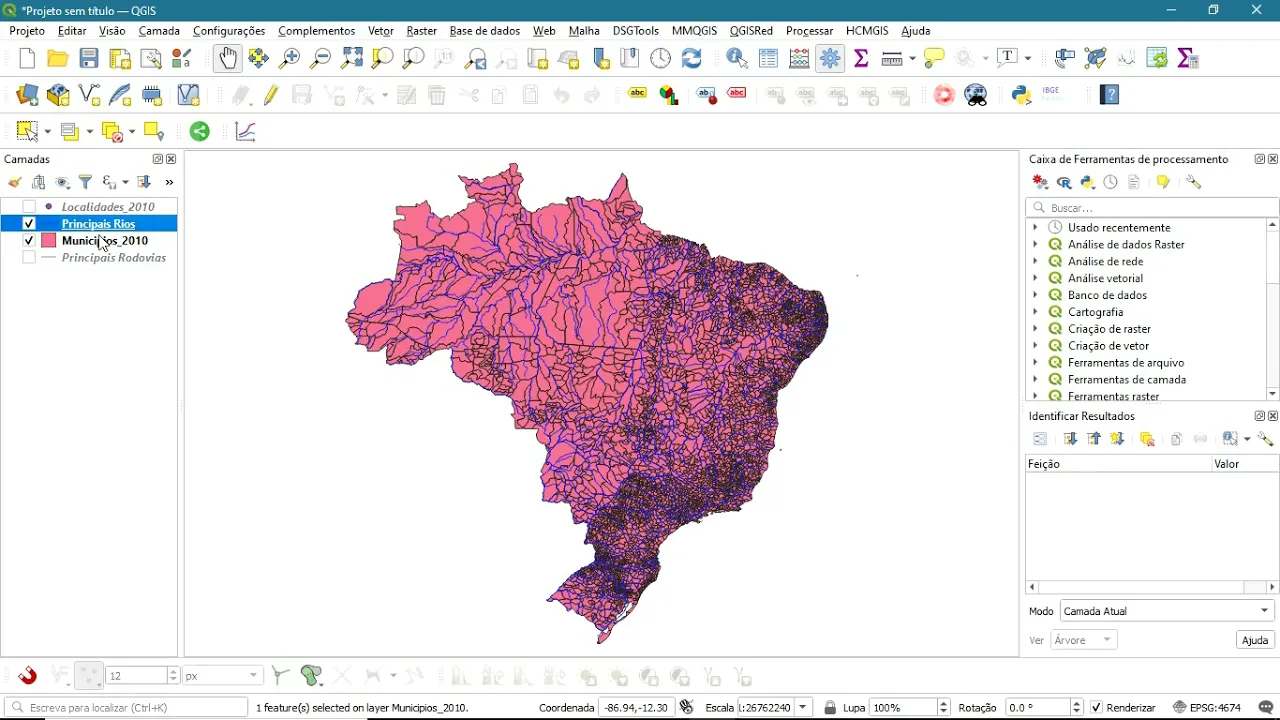This screenshot has height=720, width=1280.
Task: Select Criação de vetor tree item
Action: [x=1108, y=346]
